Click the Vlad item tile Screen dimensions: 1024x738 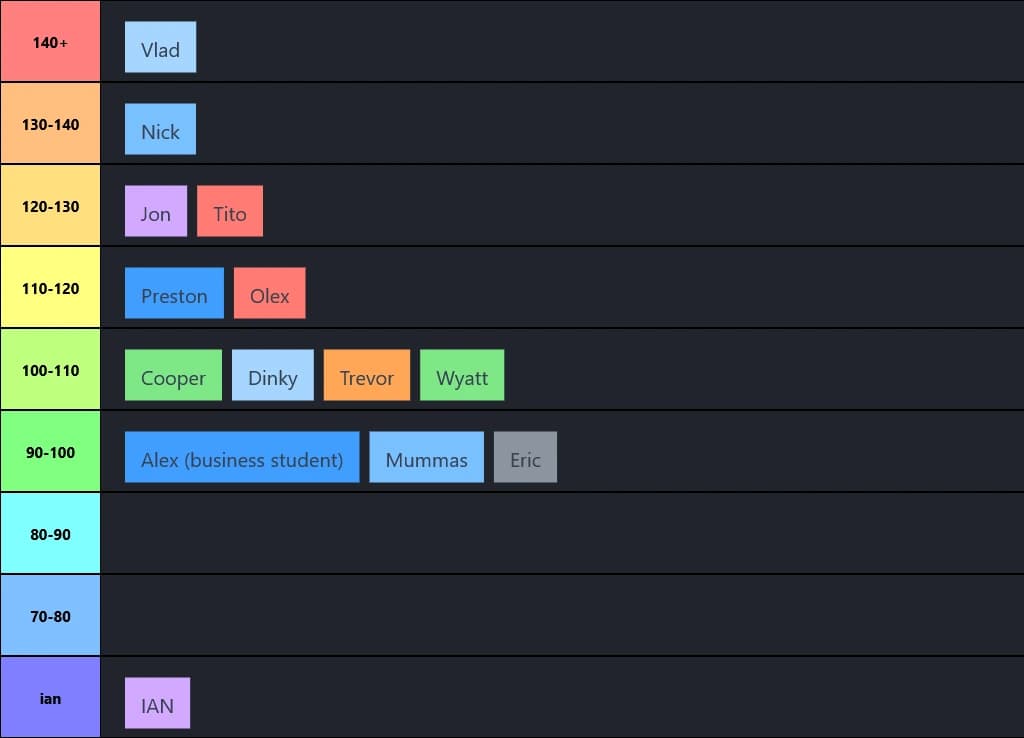[x=160, y=47]
